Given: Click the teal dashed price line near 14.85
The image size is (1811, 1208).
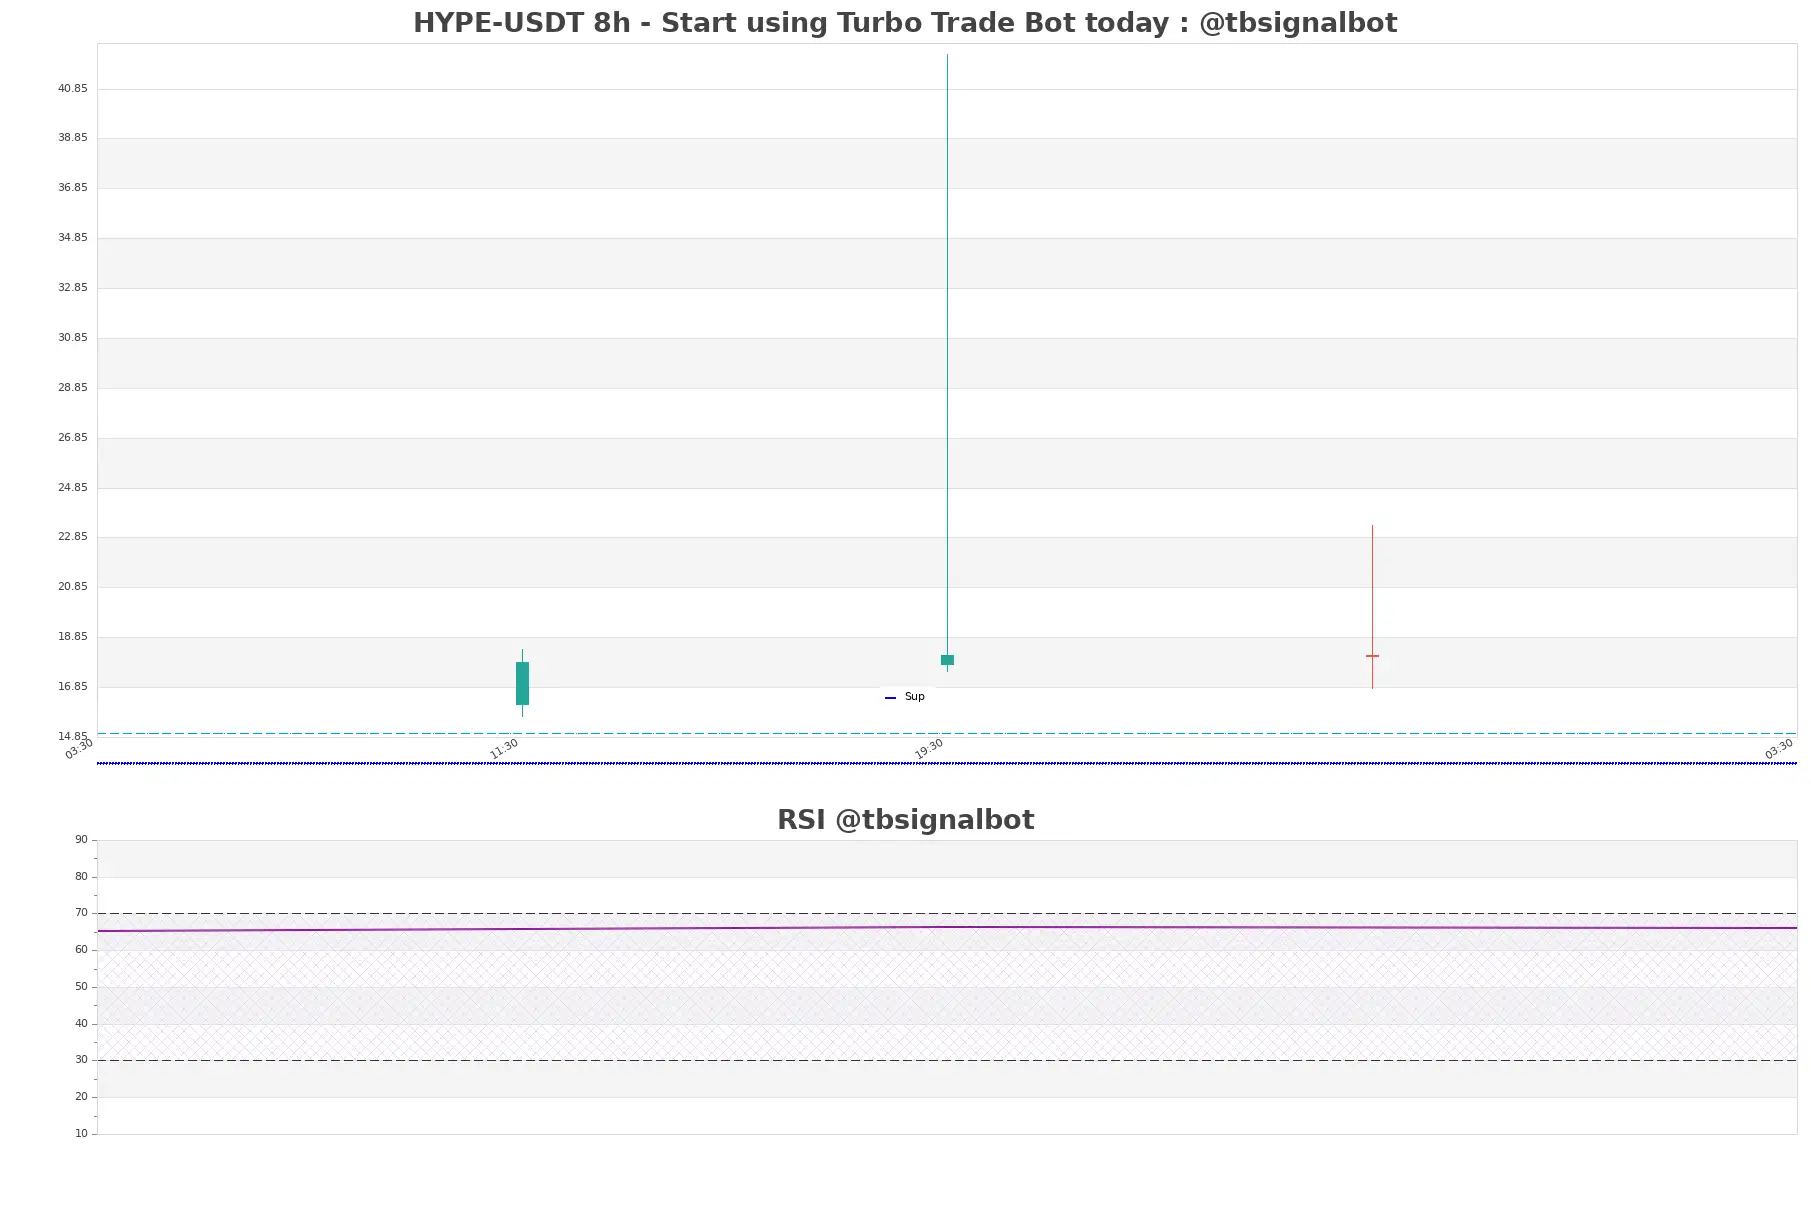Looking at the screenshot, I should 947,733.
